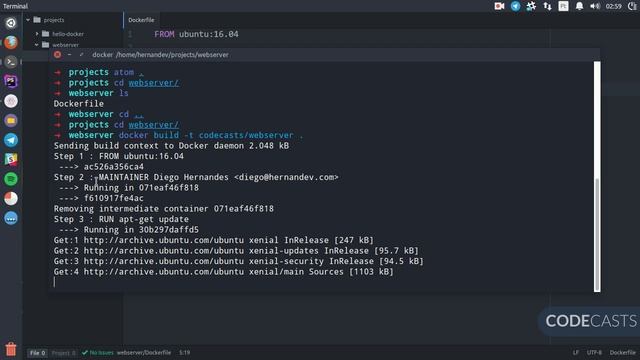Image resolution: width=640 pixels, height=360 pixels.
Task: Open the yellow files app dock icon
Action: (11, 120)
